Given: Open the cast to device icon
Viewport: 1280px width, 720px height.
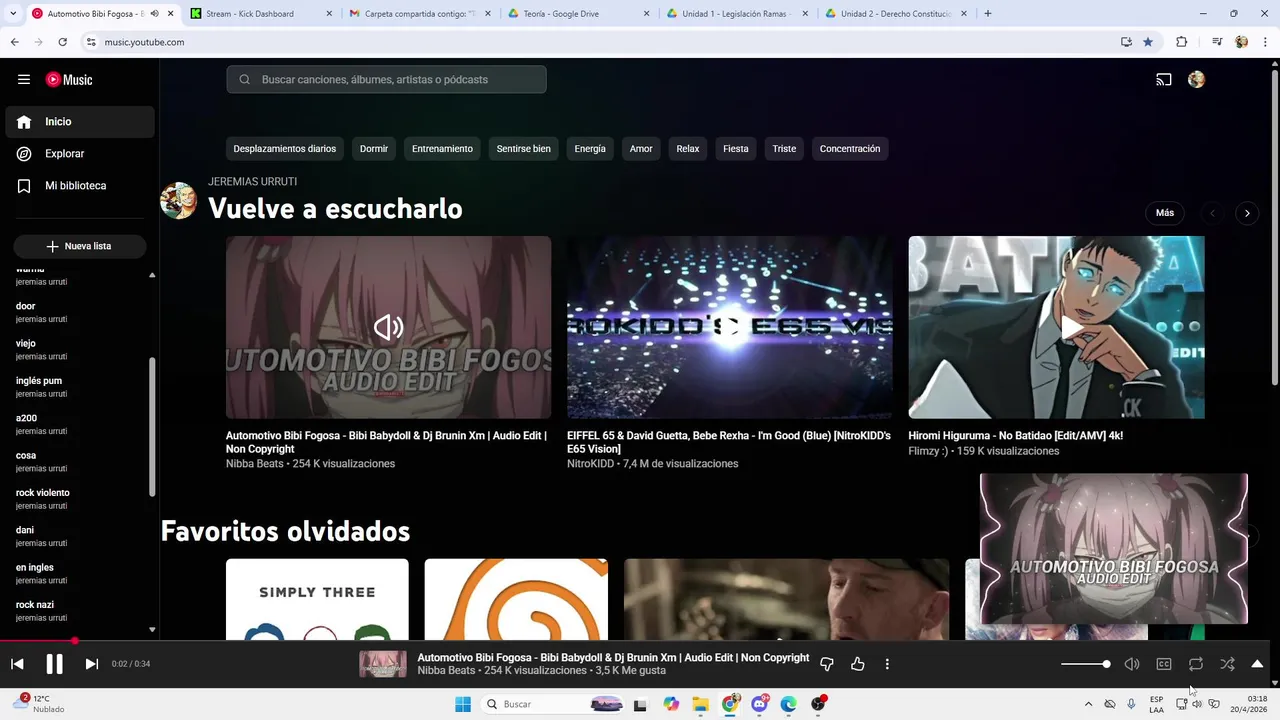Looking at the screenshot, I should 1164,80.
